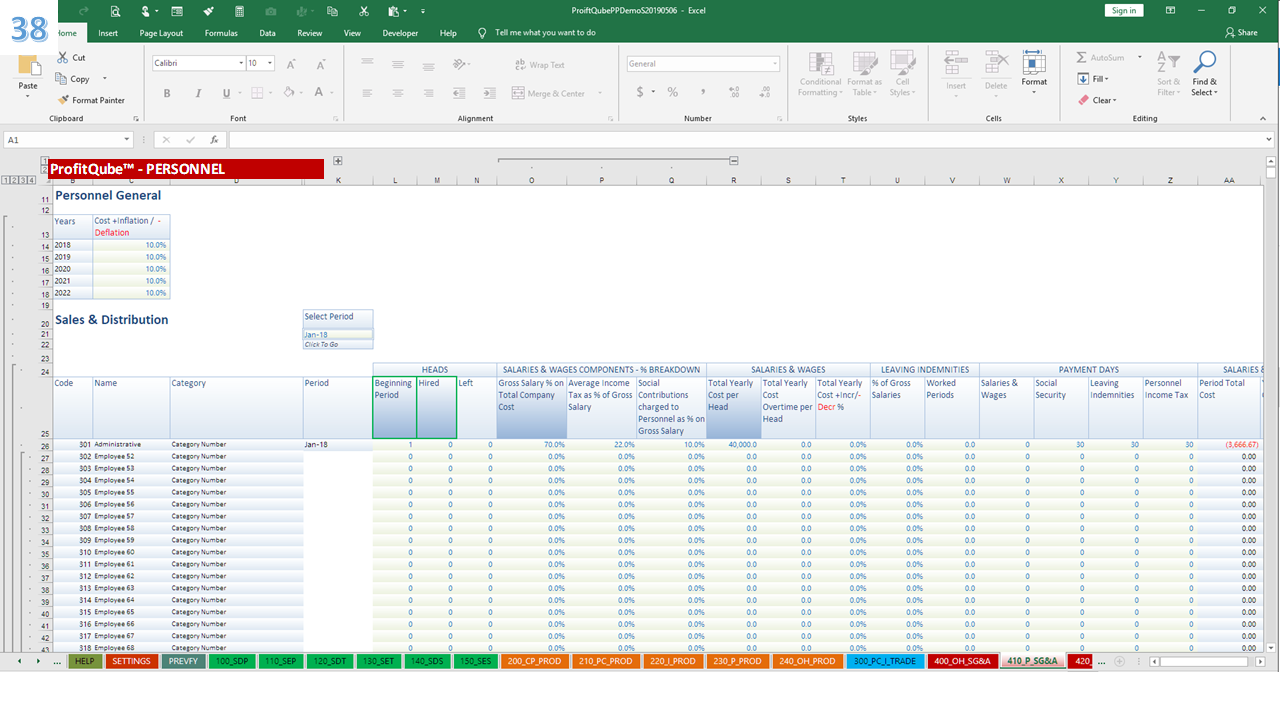1280x720 pixels.
Task: Toggle Underline formatting
Action: (226, 93)
